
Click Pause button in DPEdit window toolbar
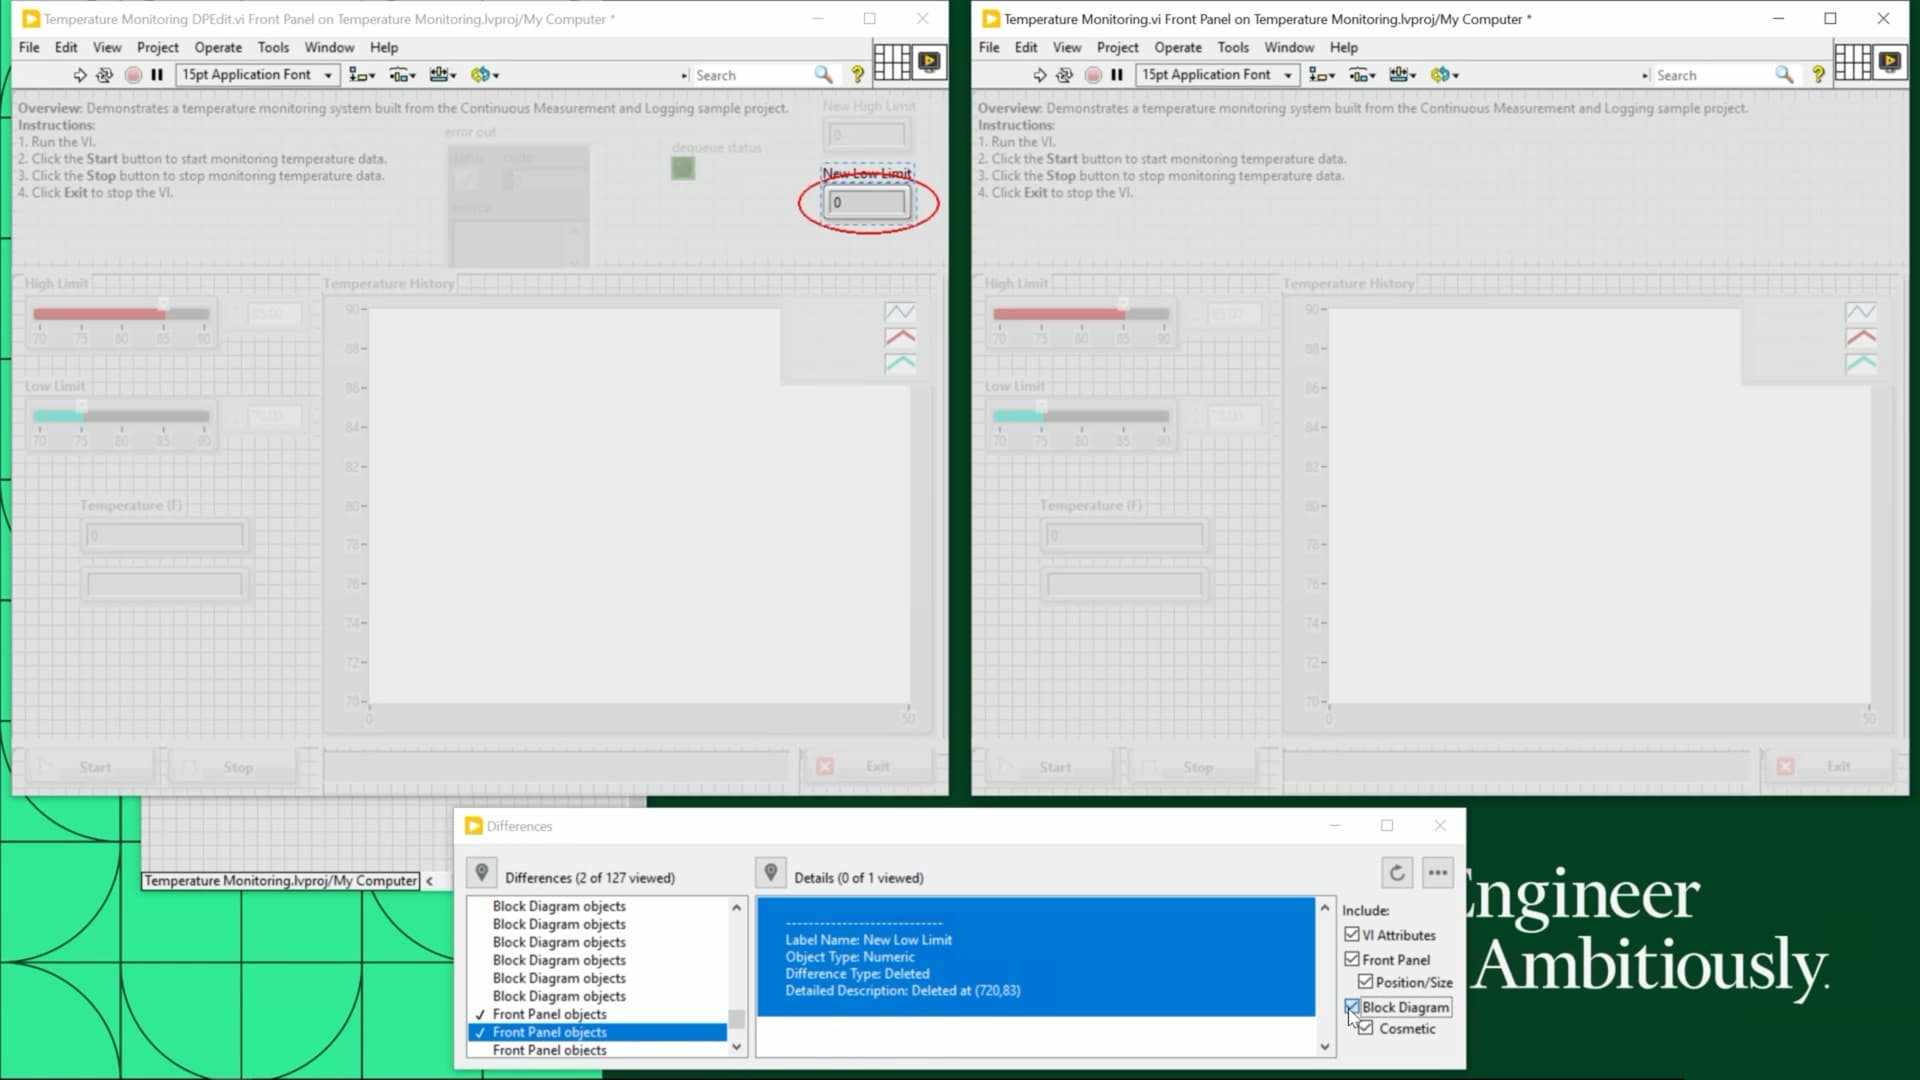coord(157,75)
